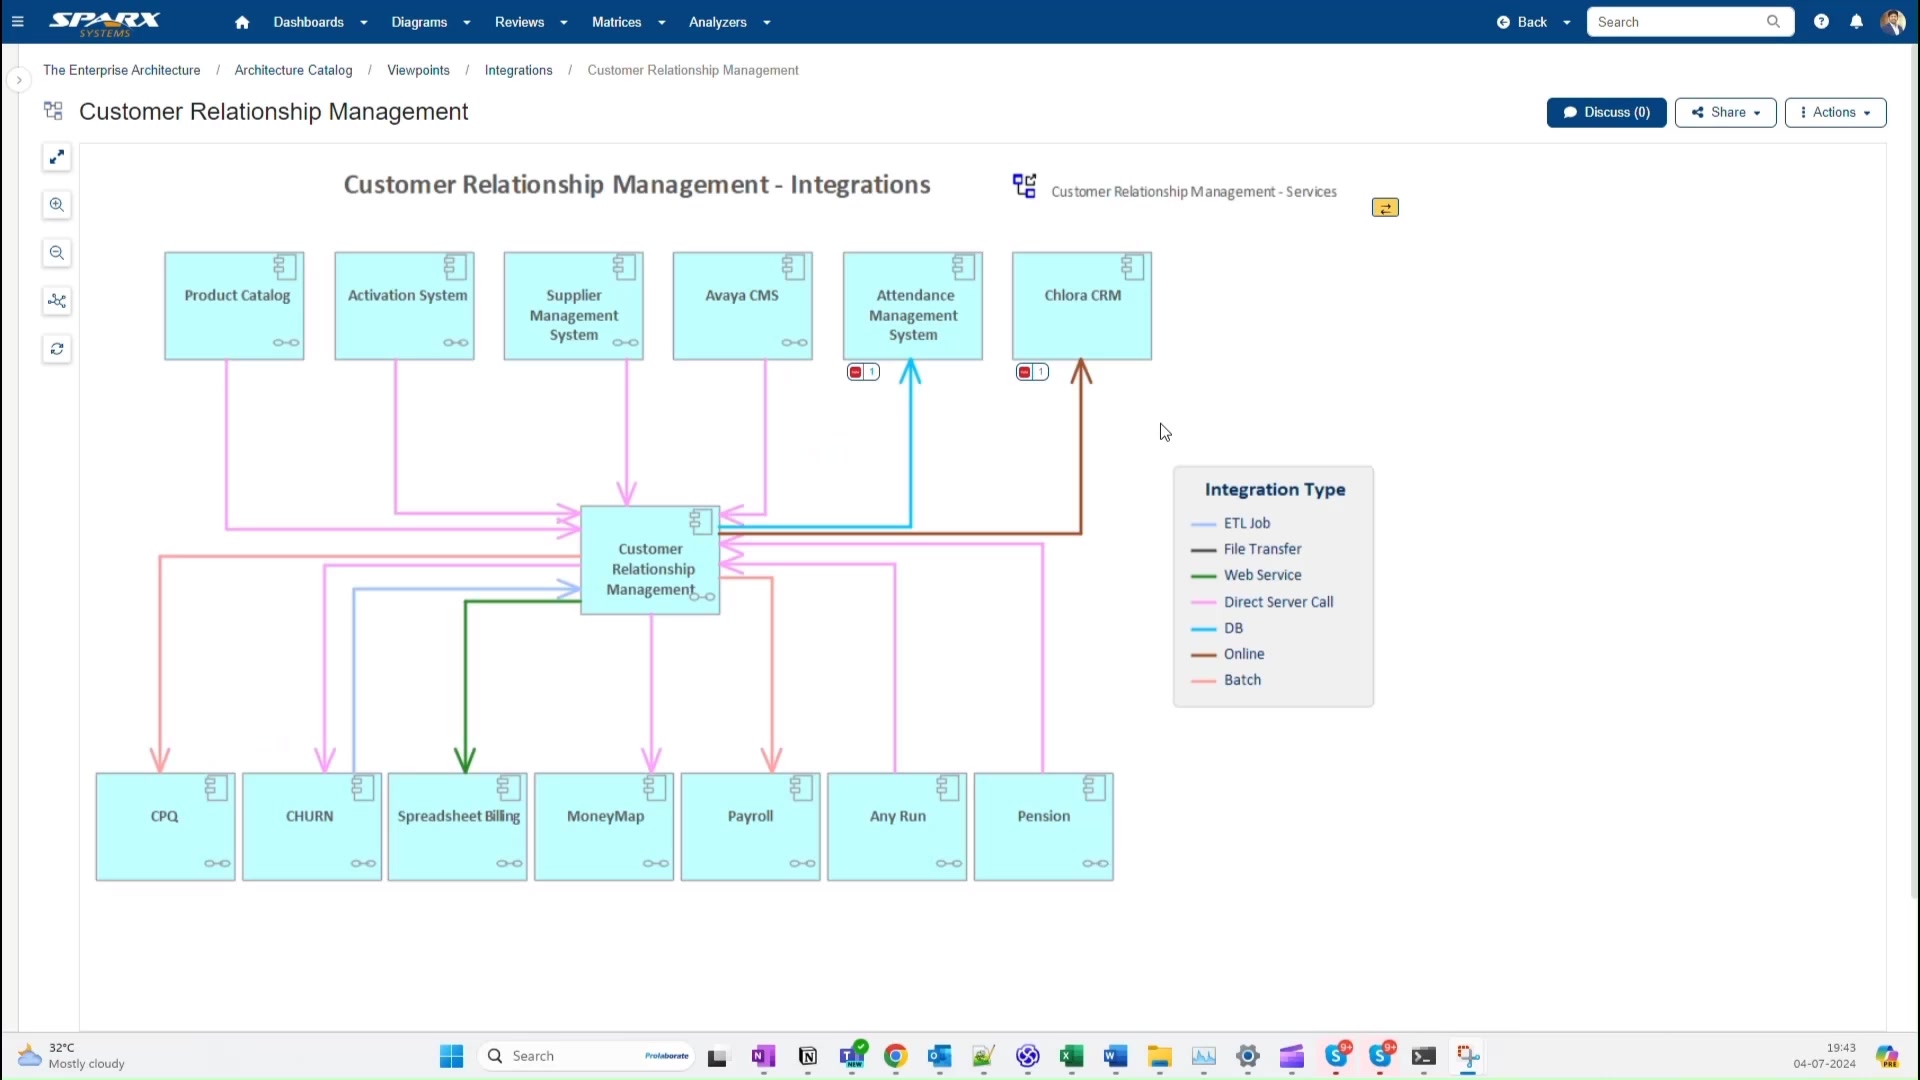The width and height of the screenshot is (1920, 1080).
Task: Open the red badge under Attendance Management System
Action: point(863,372)
